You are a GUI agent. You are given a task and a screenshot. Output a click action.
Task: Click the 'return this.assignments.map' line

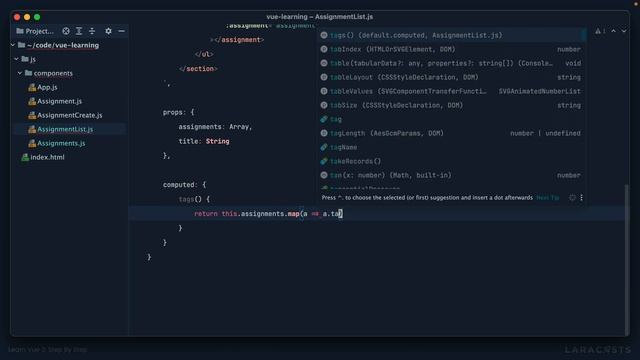coord(268,214)
